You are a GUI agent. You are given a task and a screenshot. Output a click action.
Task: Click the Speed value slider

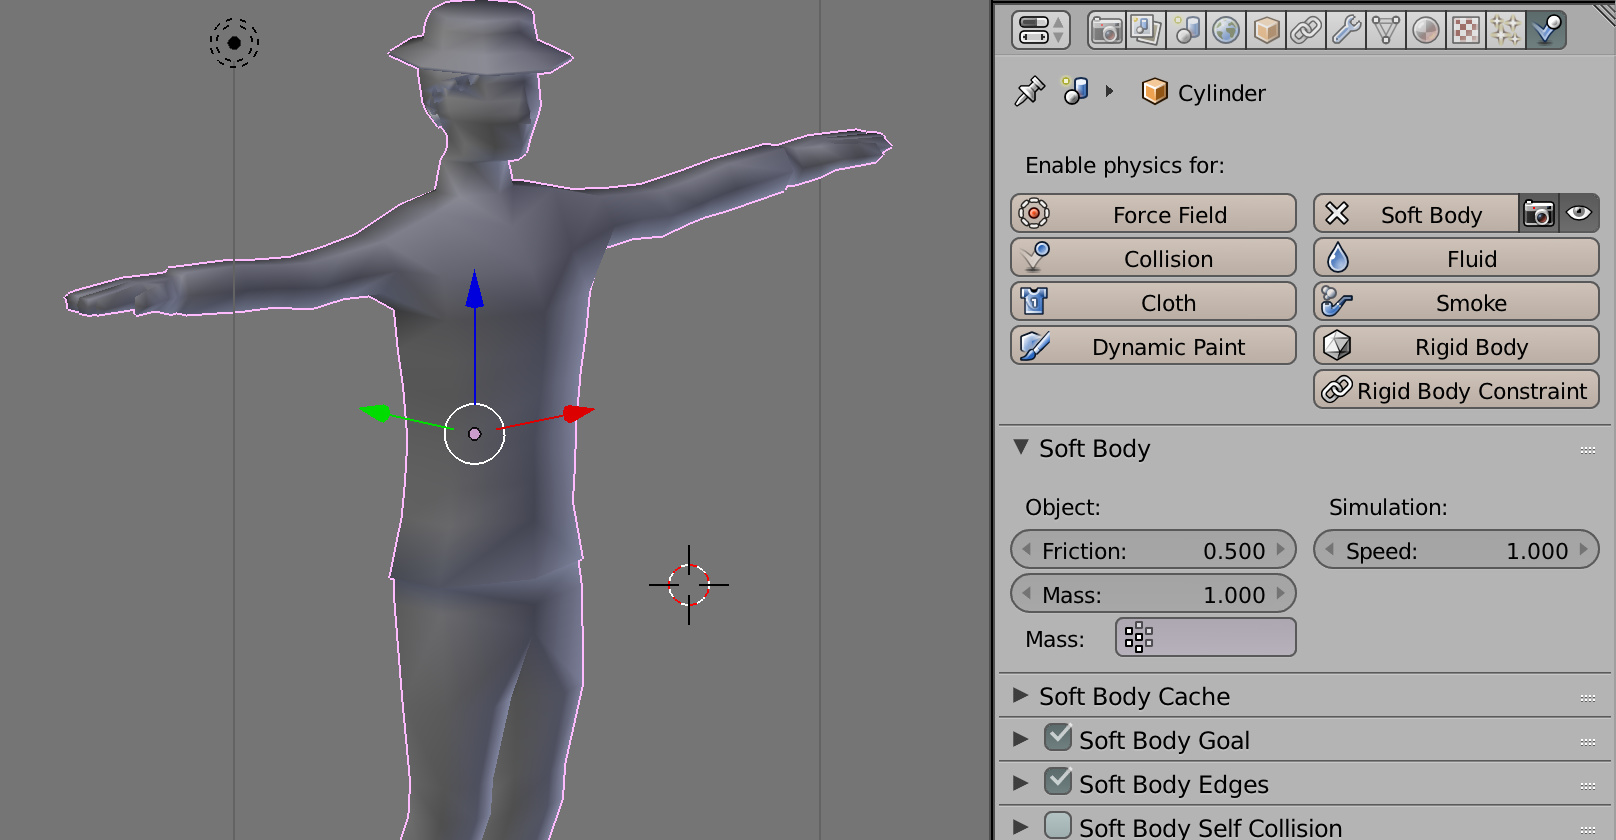click(1456, 550)
